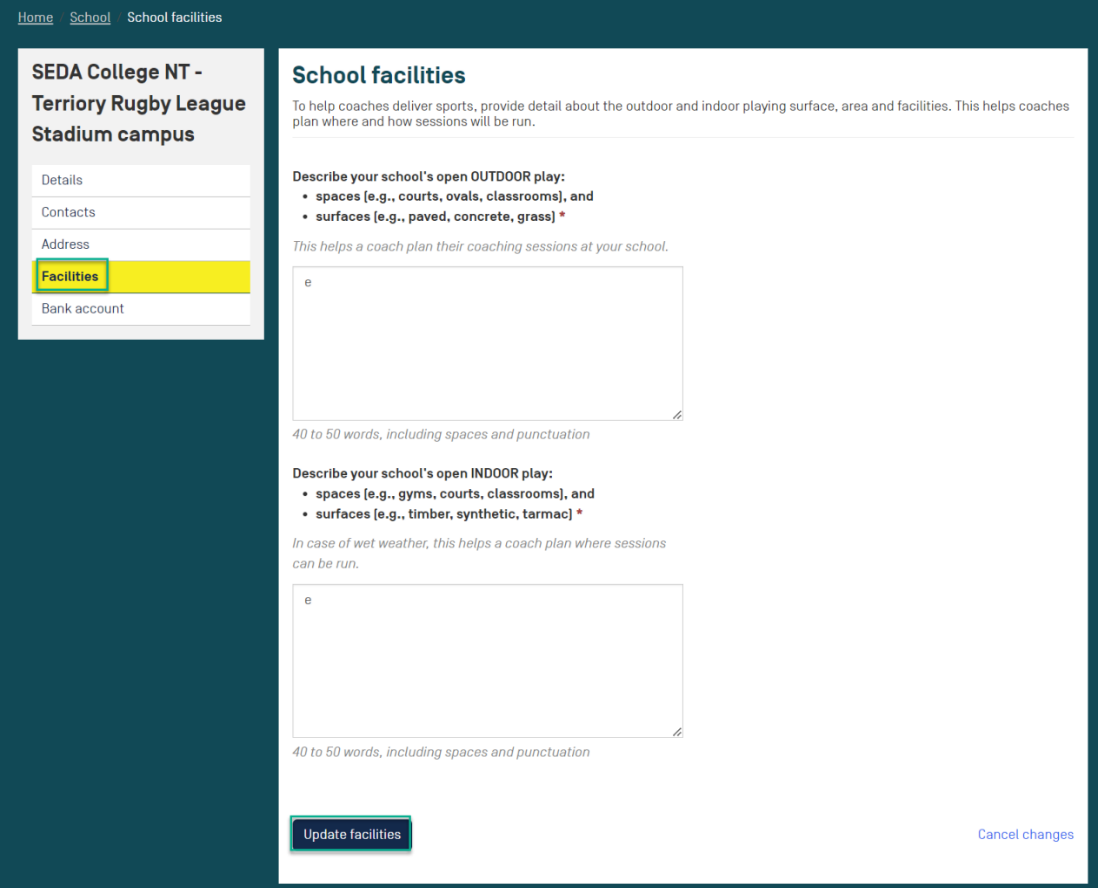The height and width of the screenshot is (888, 1098).
Task: Open the Home breadcrumb link
Action: click(35, 18)
